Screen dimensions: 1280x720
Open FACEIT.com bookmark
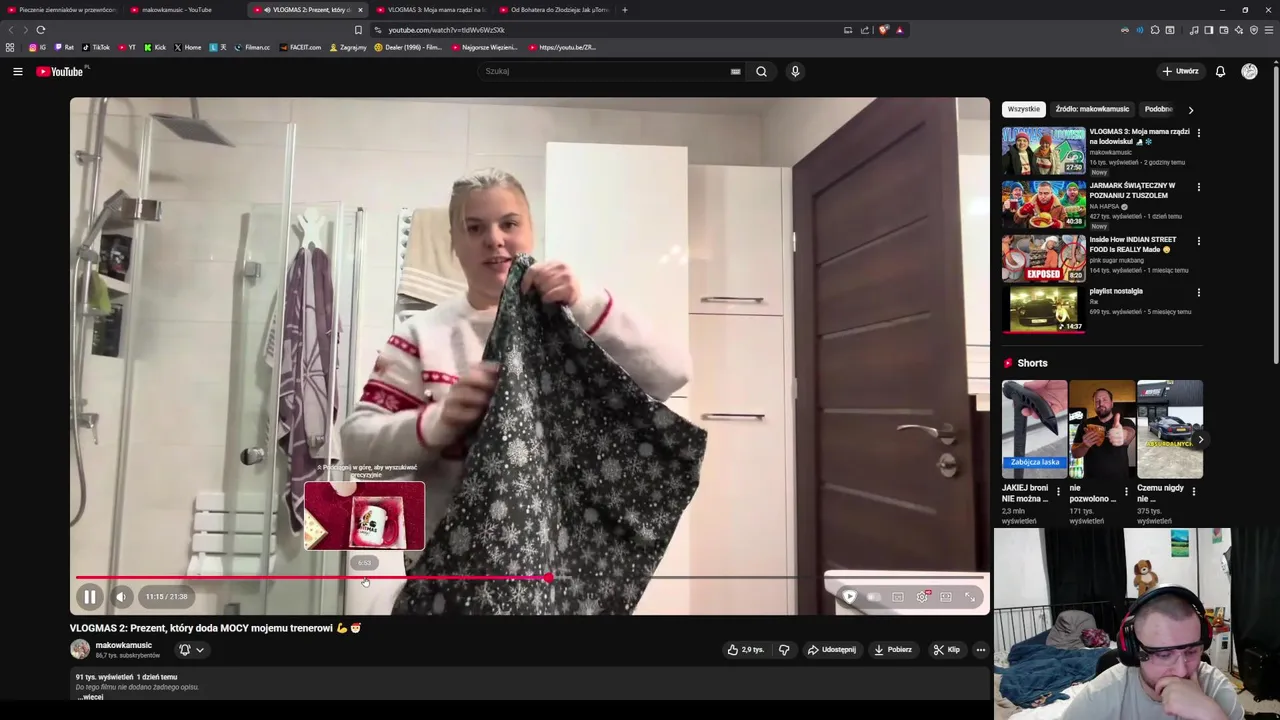tap(301, 47)
